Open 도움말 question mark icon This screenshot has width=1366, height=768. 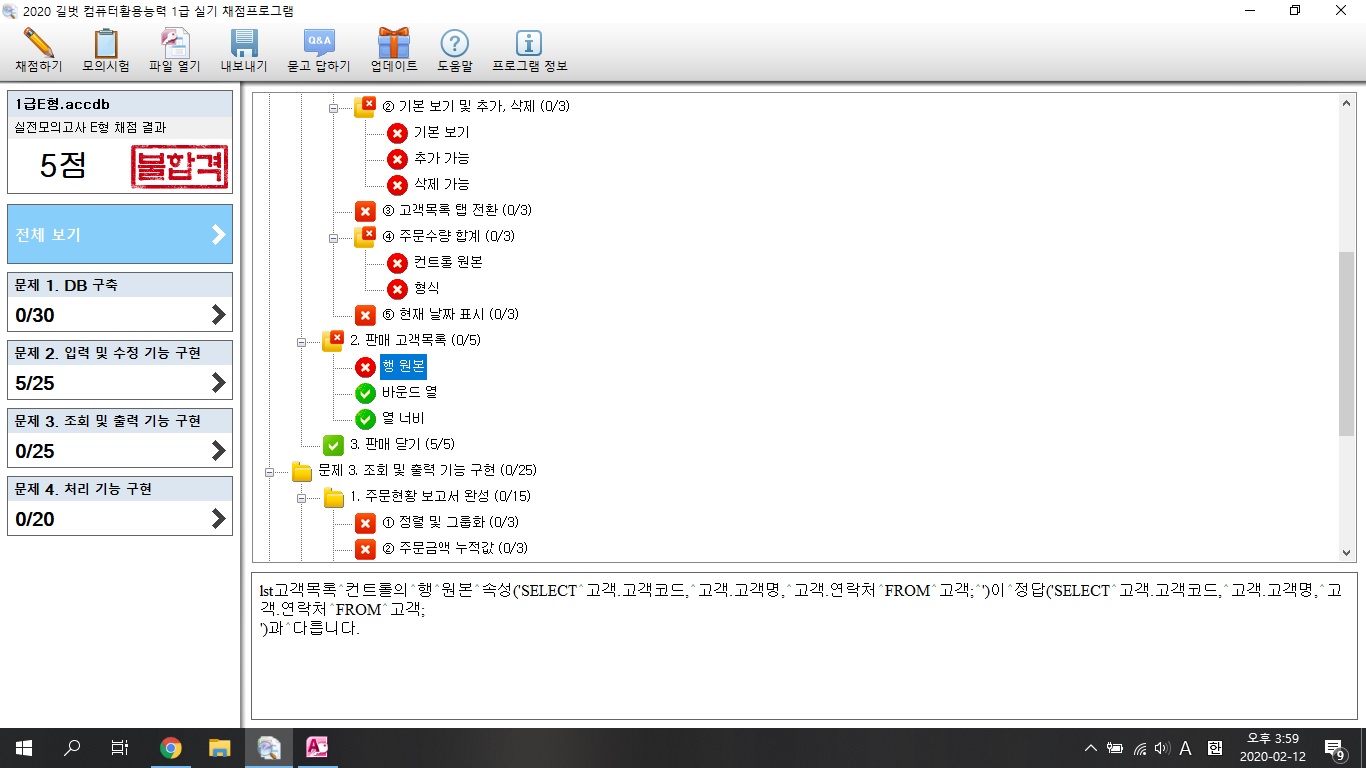click(x=454, y=44)
